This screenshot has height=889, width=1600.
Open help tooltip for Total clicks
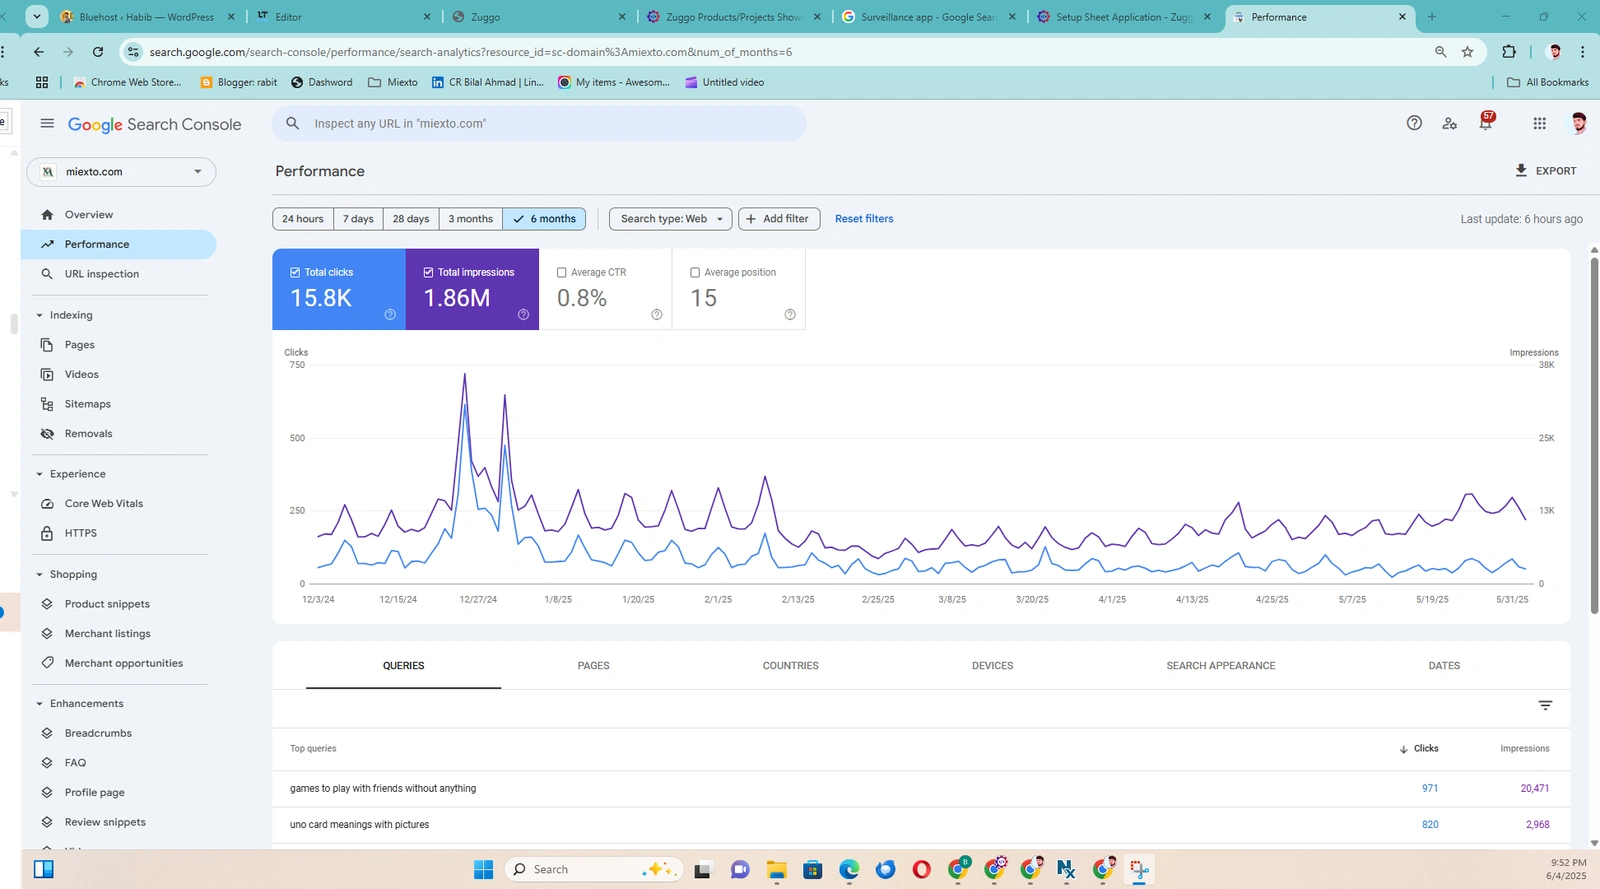[x=390, y=315]
